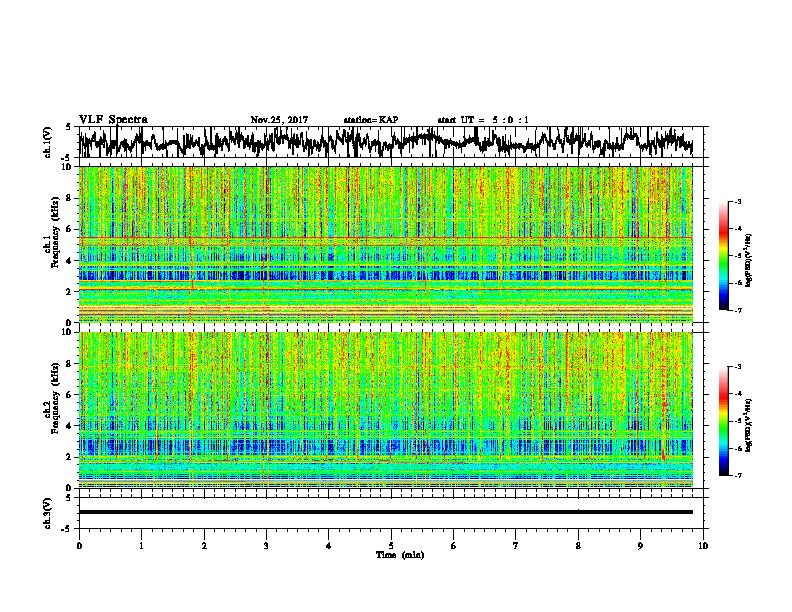The height and width of the screenshot is (612, 792).
Task: Click the log(PSD) label beside ch.2 colorbar
Action: pyautogui.click(x=749, y=425)
